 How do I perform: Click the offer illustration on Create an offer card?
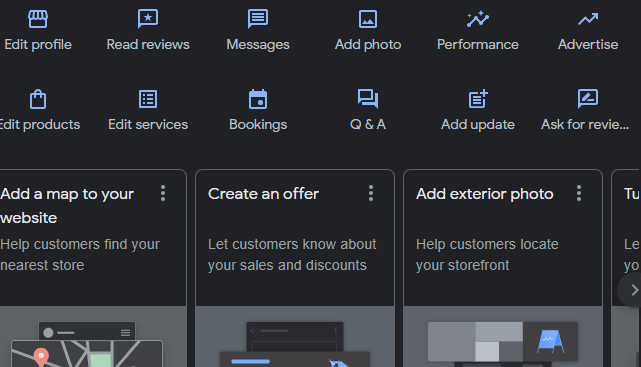(x=295, y=344)
